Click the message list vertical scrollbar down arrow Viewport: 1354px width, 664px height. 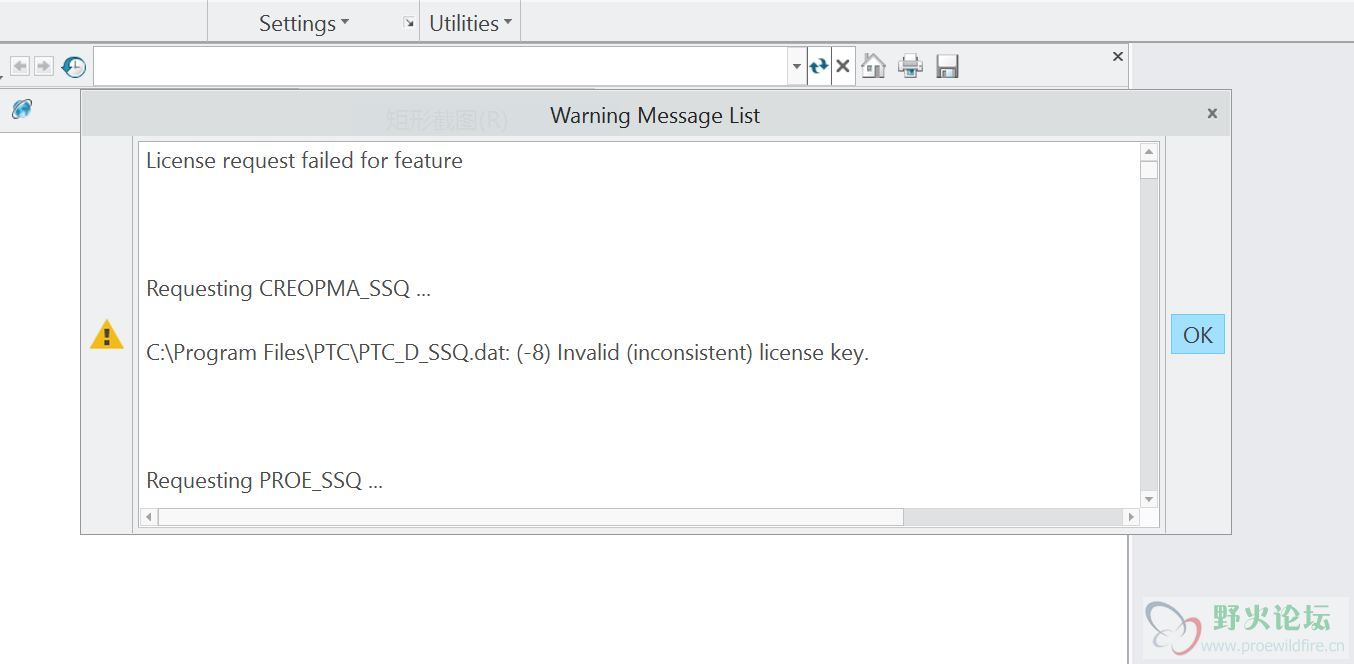pos(1149,499)
